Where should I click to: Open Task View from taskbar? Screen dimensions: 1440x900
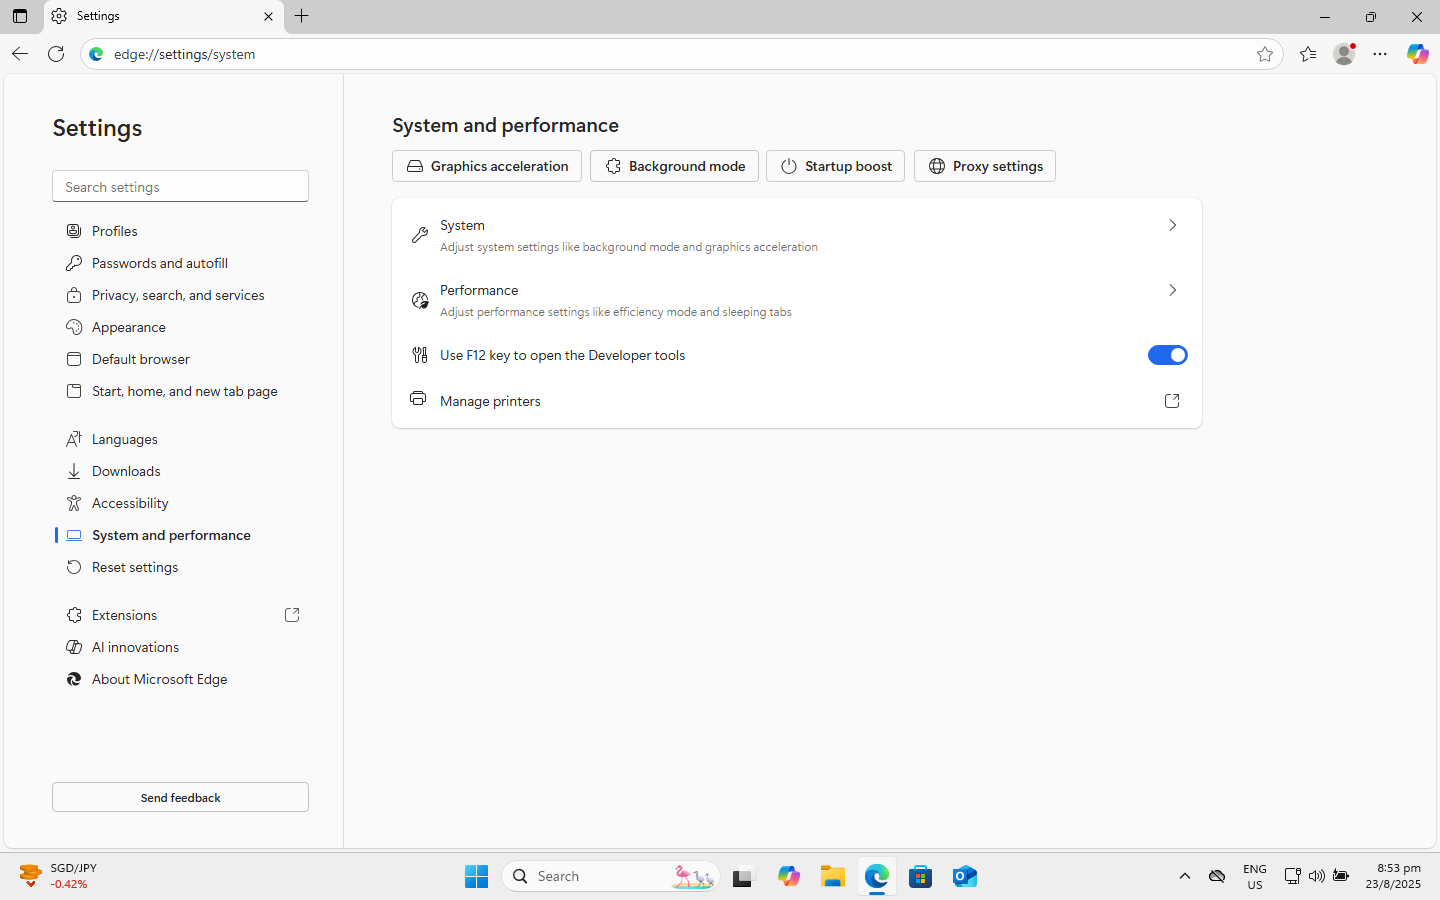743,876
